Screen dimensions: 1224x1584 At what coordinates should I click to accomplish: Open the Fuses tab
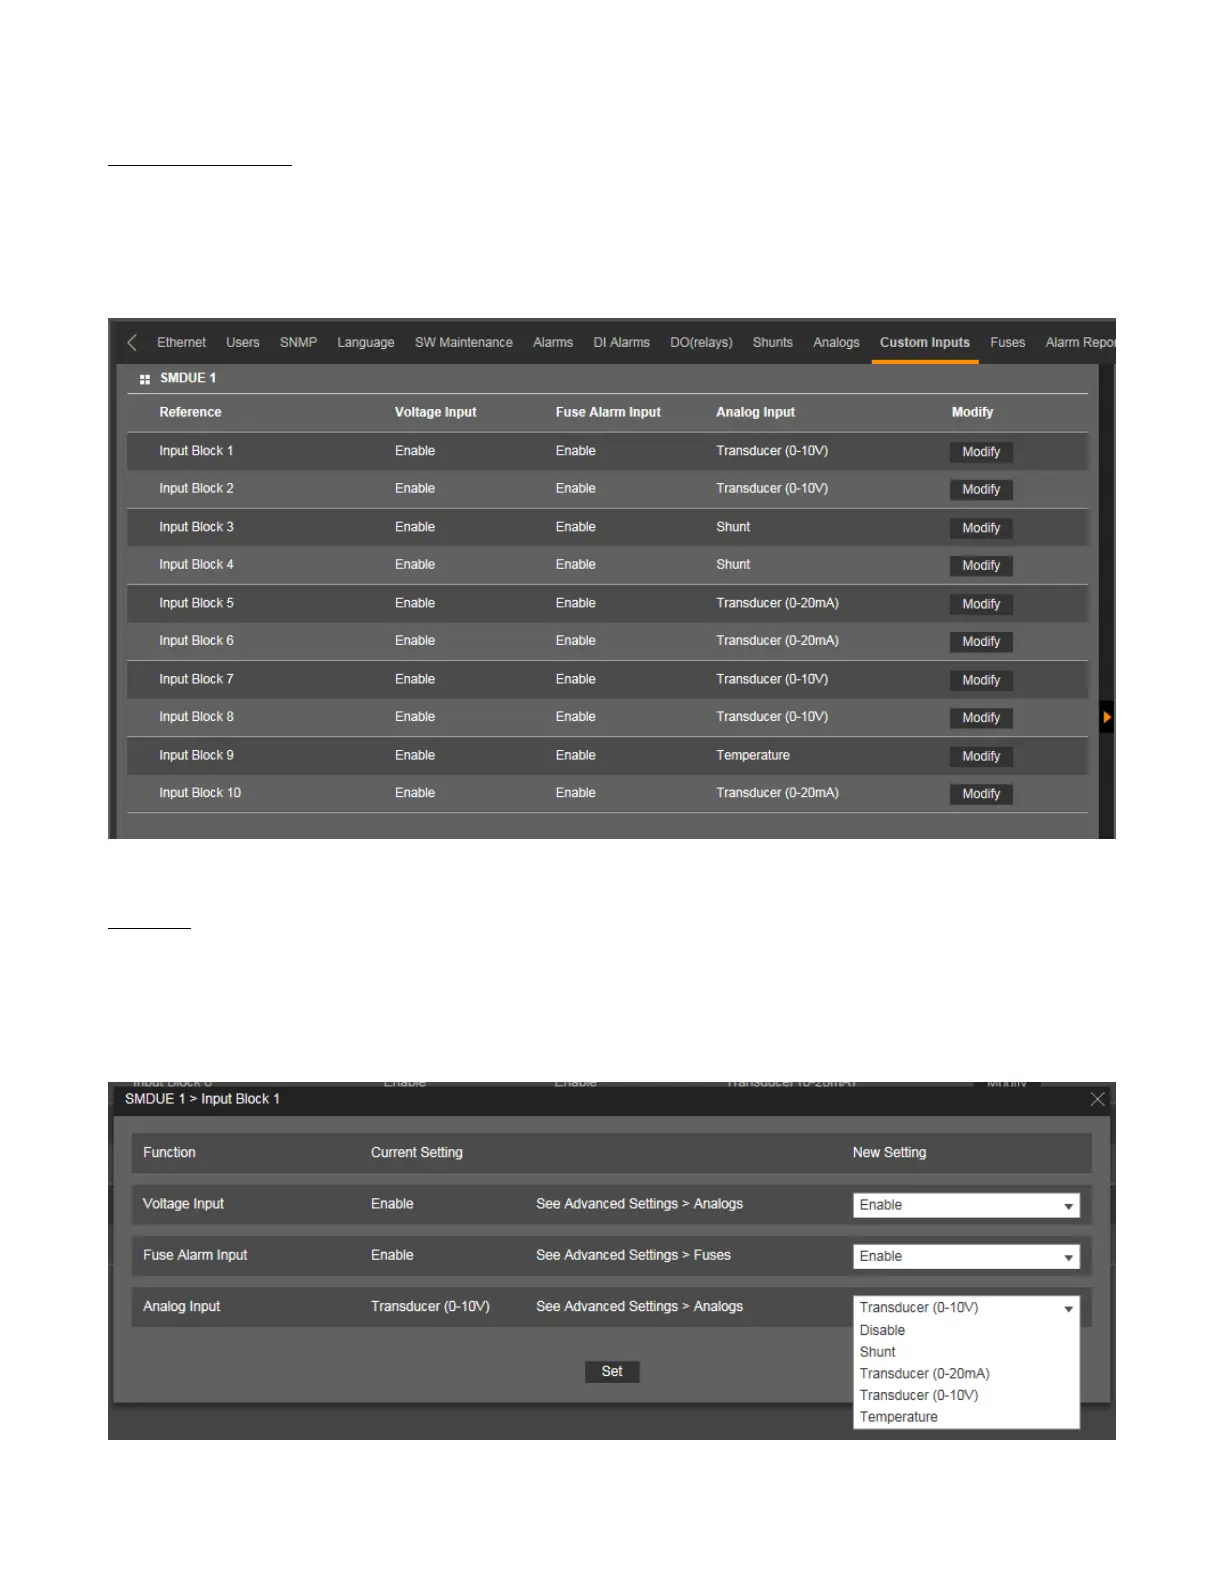pyautogui.click(x=1007, y=342)
